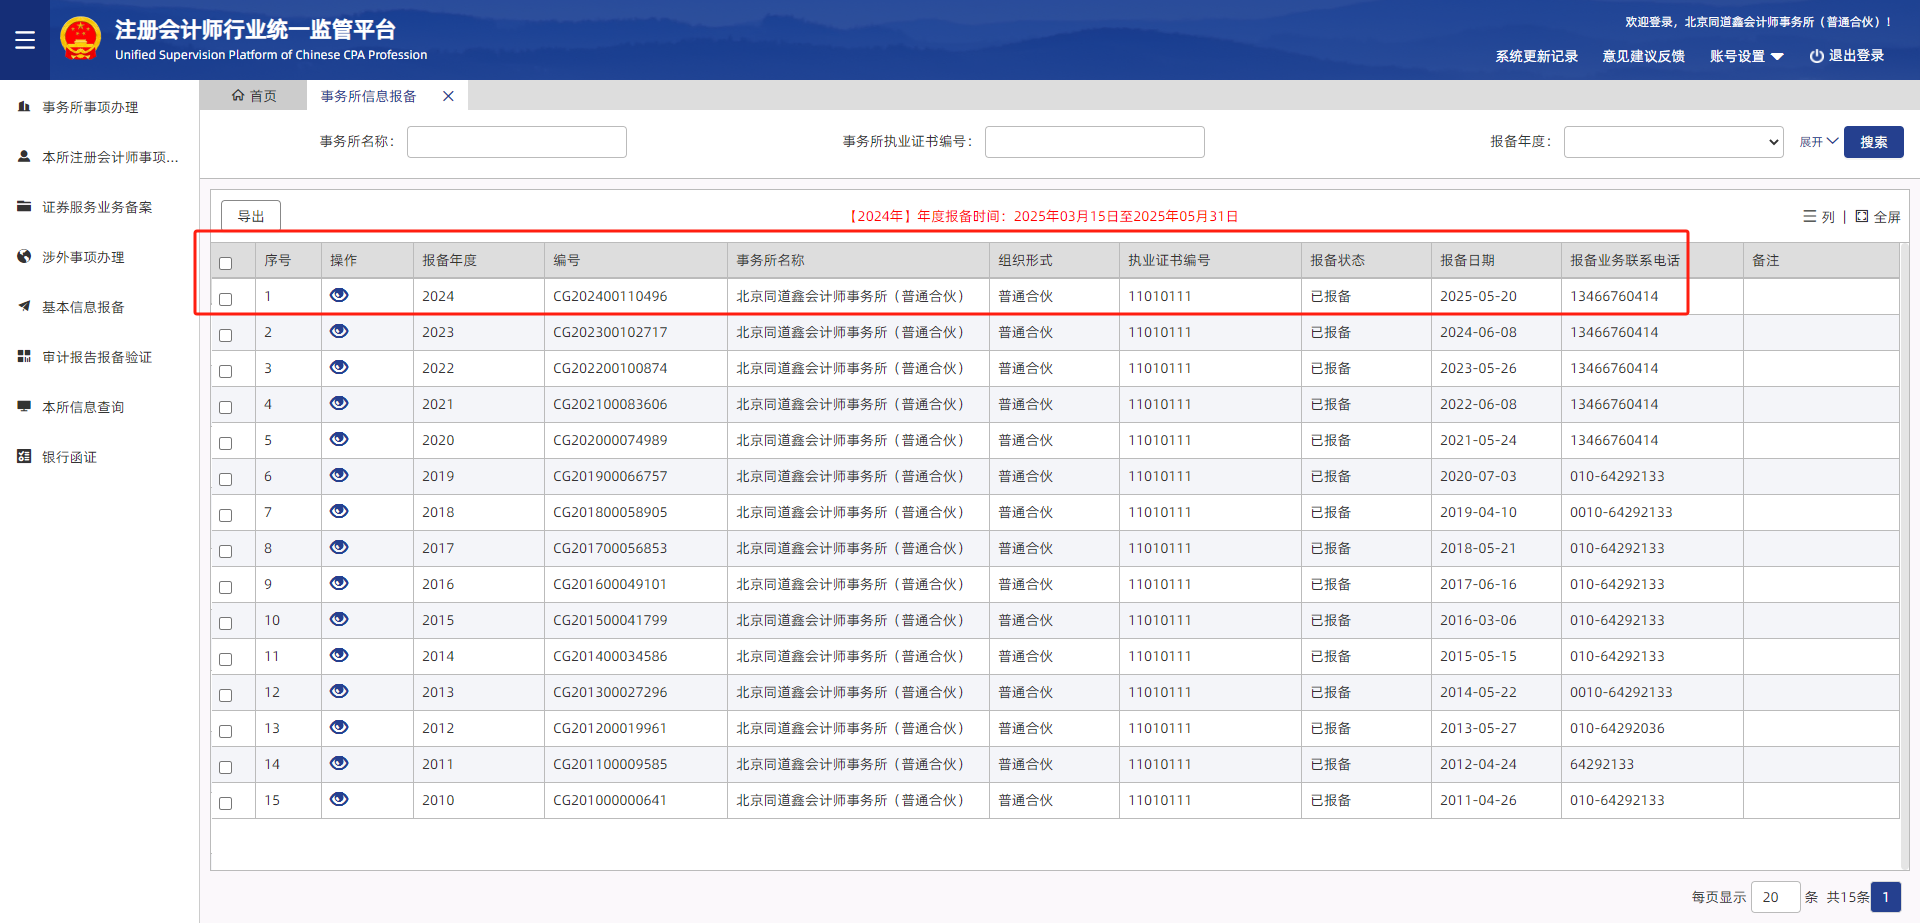Click the 事务所名称 input field
Viewport: 1920px width, 923px height.
point(516,142)
